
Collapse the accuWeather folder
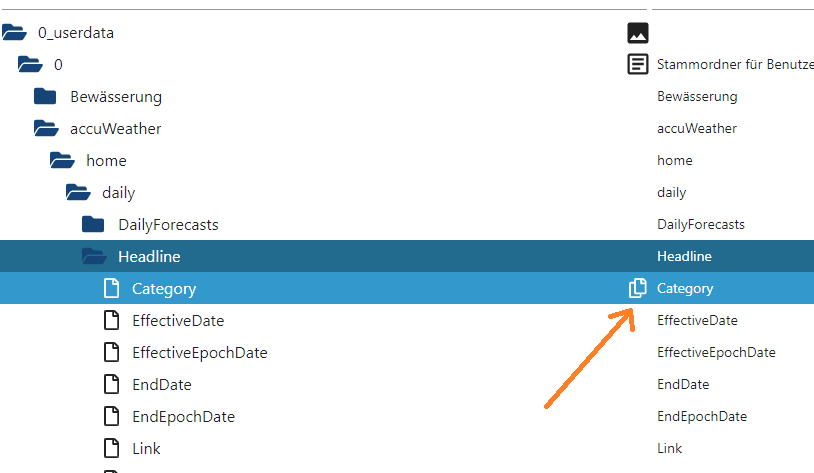(46, 128)
